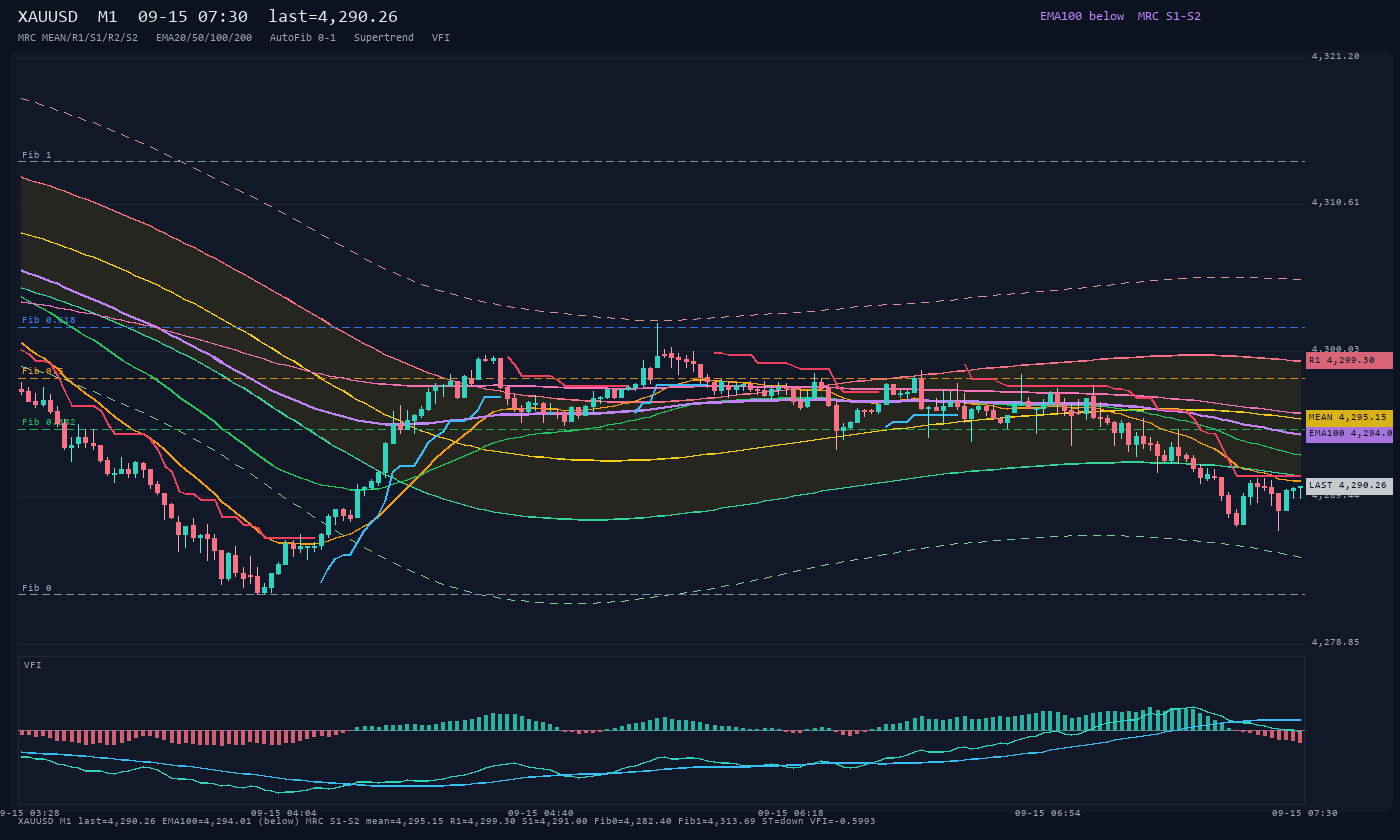Click the 09-15 07:30 timestamp in the chart title
This screenshot has height=840, width=1400.
point(193,17)
